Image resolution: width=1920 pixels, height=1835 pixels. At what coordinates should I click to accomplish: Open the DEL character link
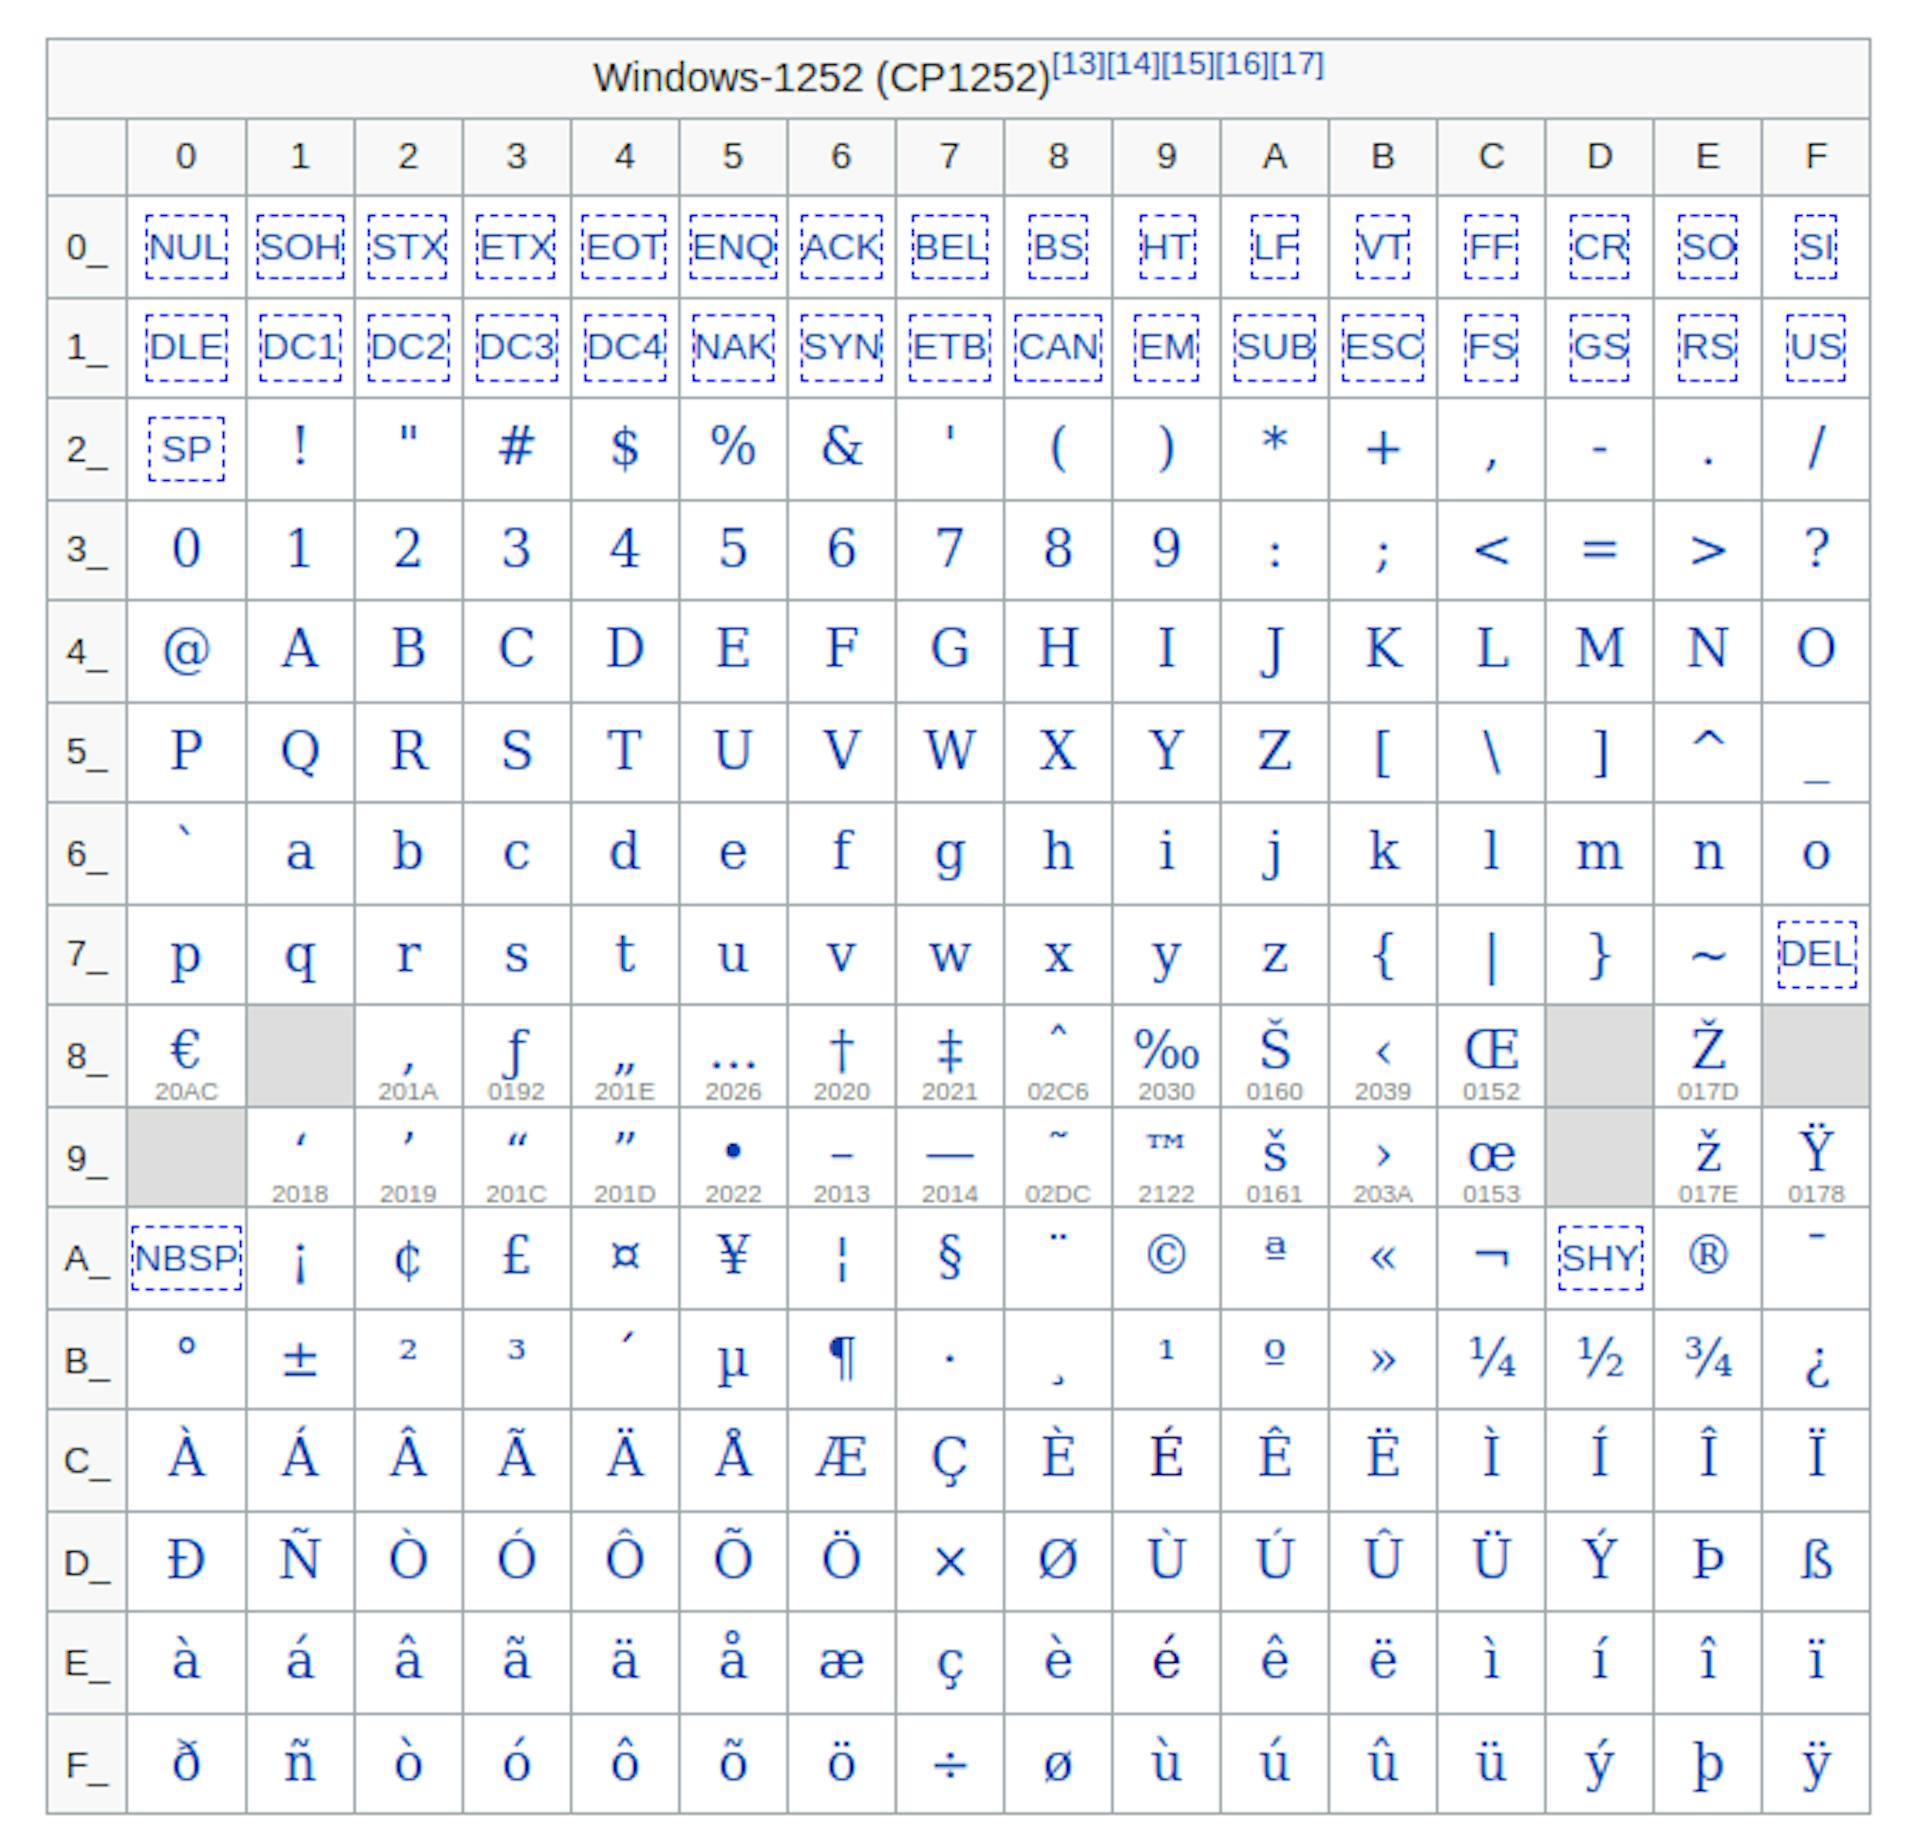click(x=1816, y=954)
